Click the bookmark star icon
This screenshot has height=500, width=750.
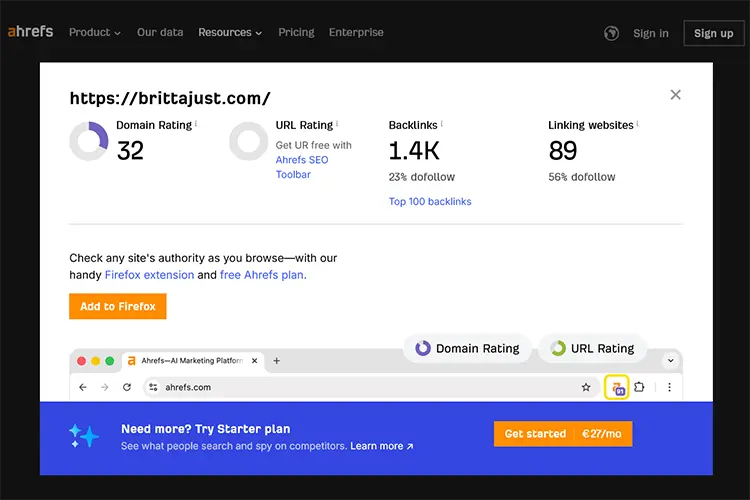[x=586, y=387]
